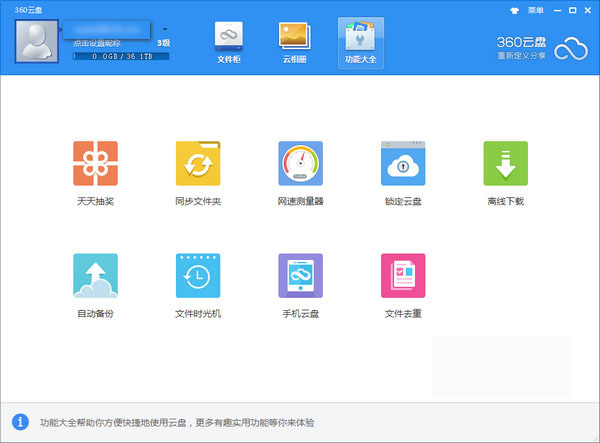Close the 360云盘 window

(588, 10)
